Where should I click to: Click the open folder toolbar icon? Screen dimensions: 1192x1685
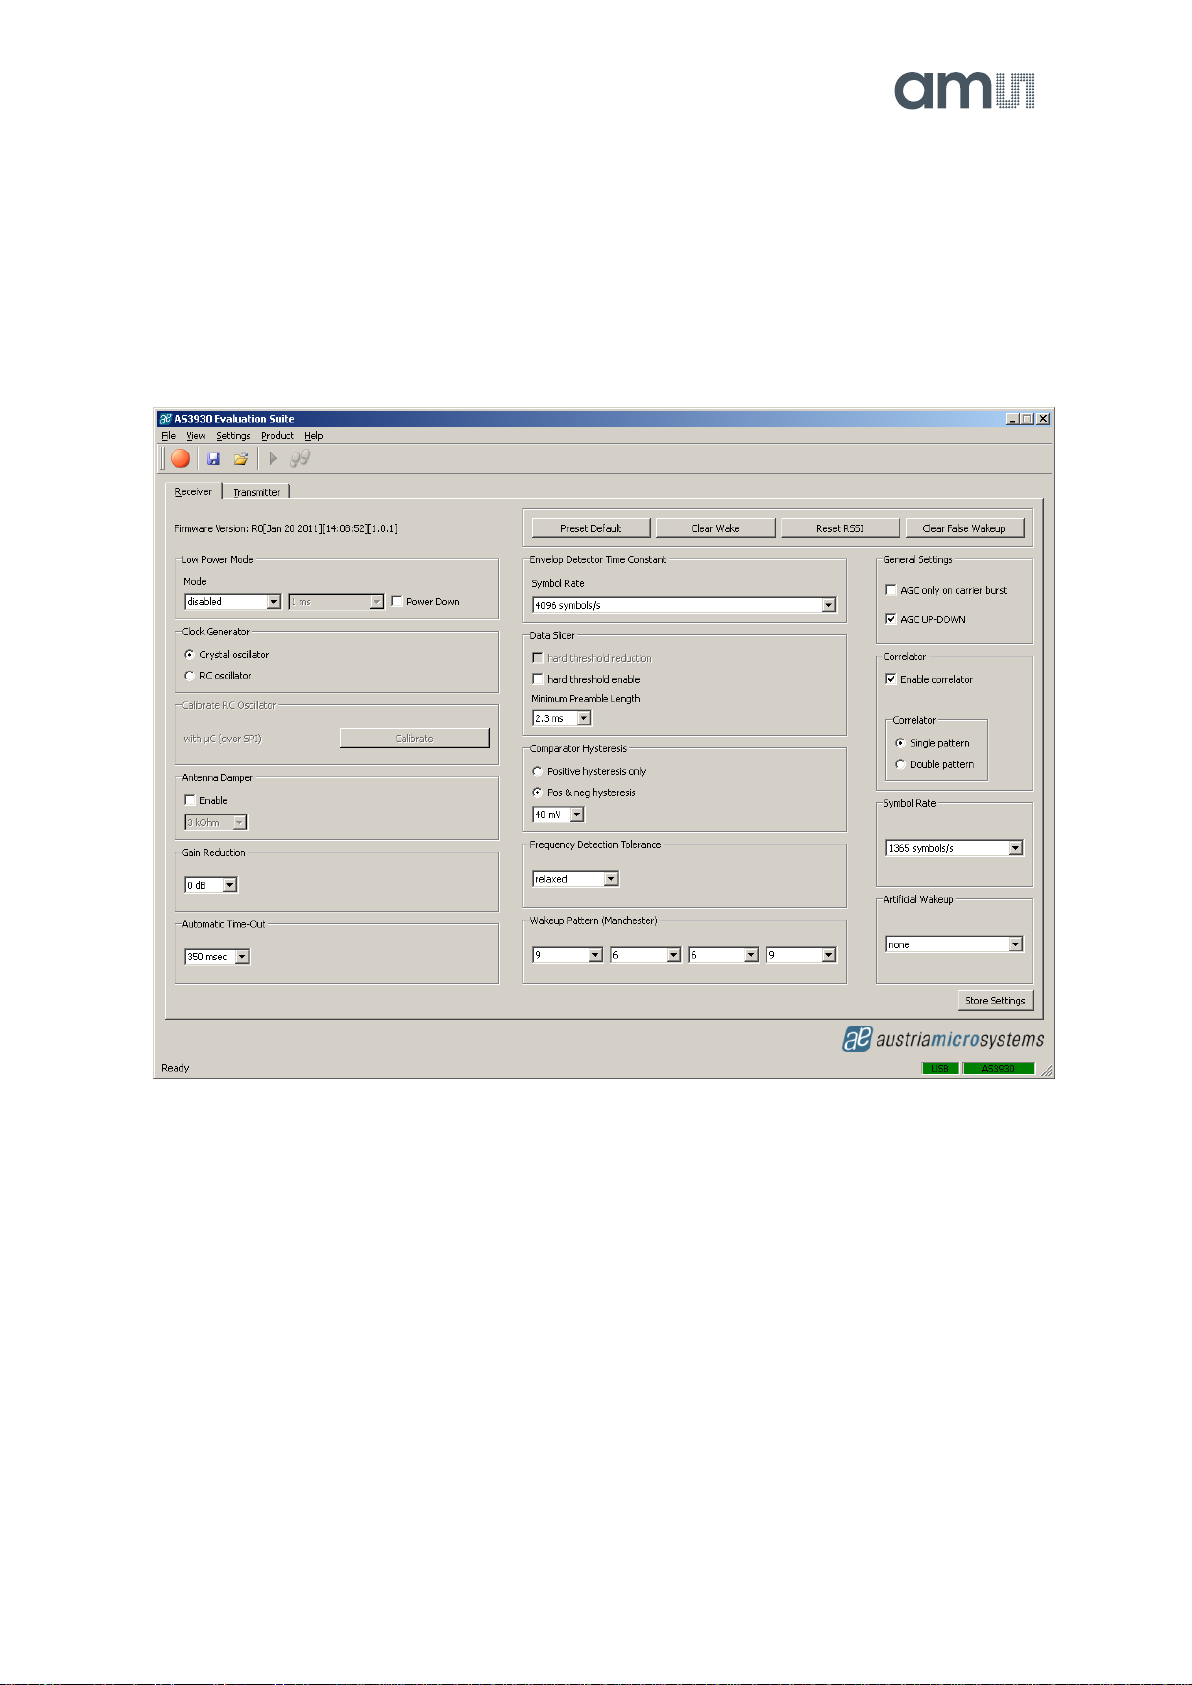click(x=241, y=458)
